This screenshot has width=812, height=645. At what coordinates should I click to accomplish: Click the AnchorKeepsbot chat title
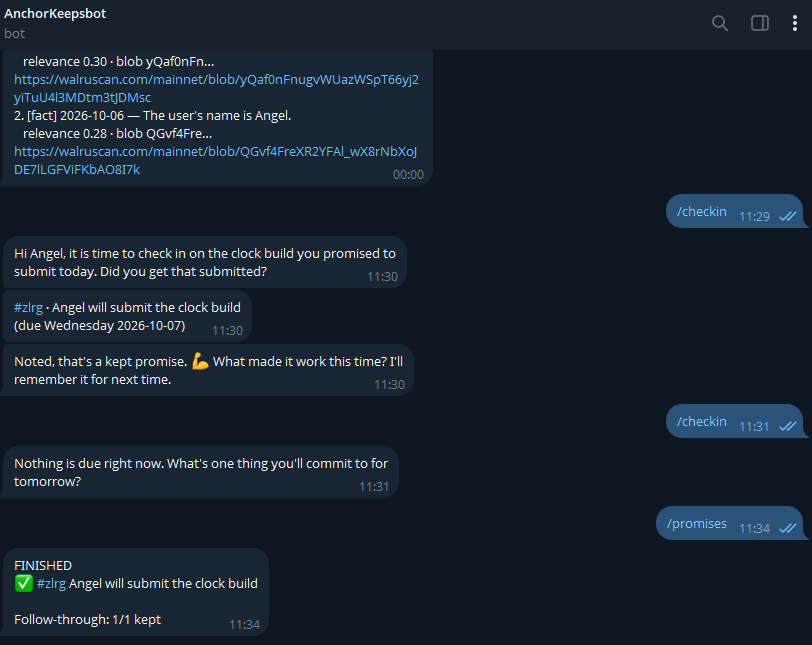[55, 13]
